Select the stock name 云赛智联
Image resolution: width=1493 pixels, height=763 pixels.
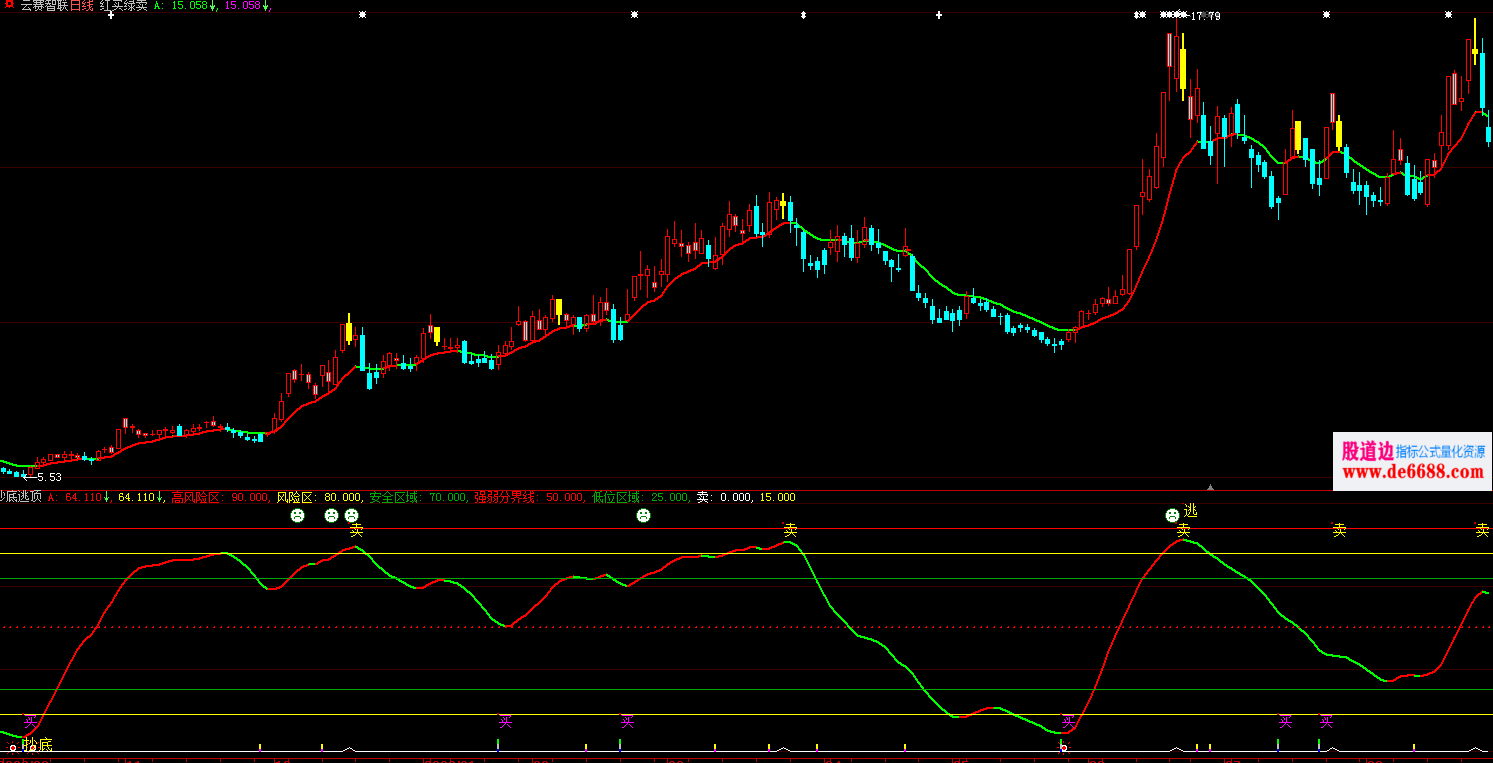(x=44, y=6)
